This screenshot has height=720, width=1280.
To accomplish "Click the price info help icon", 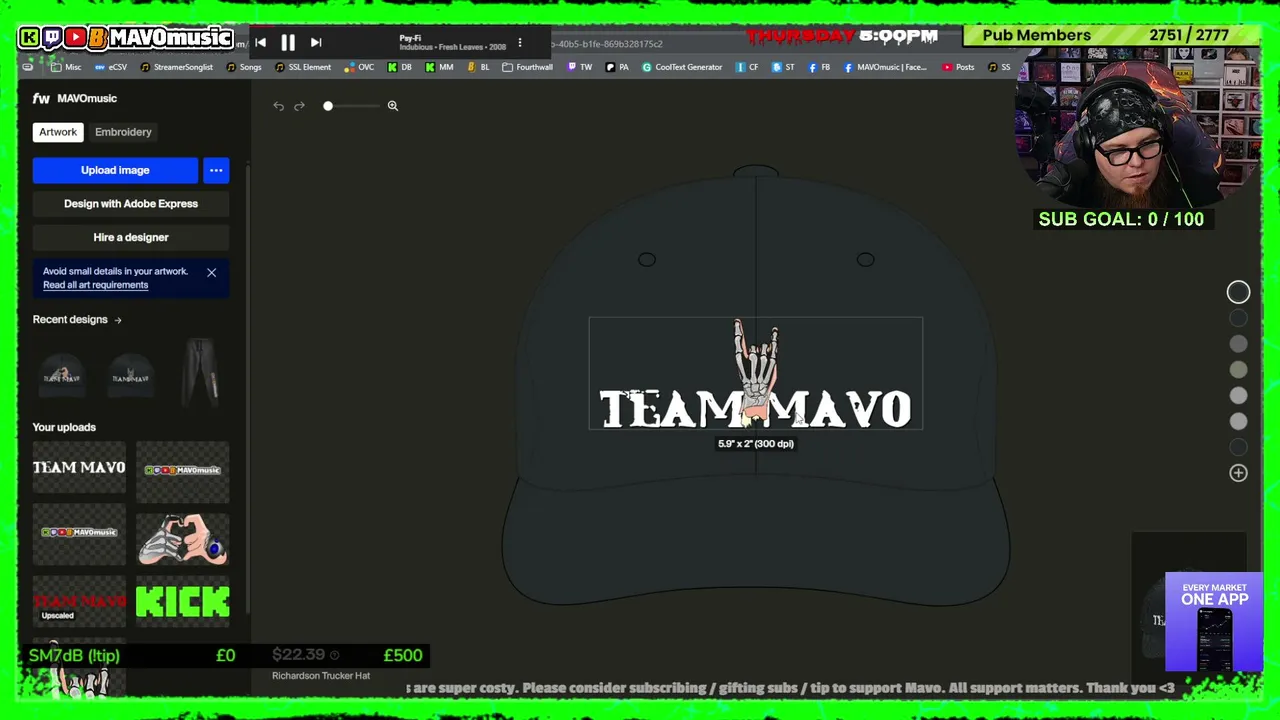I will [334, 655].
